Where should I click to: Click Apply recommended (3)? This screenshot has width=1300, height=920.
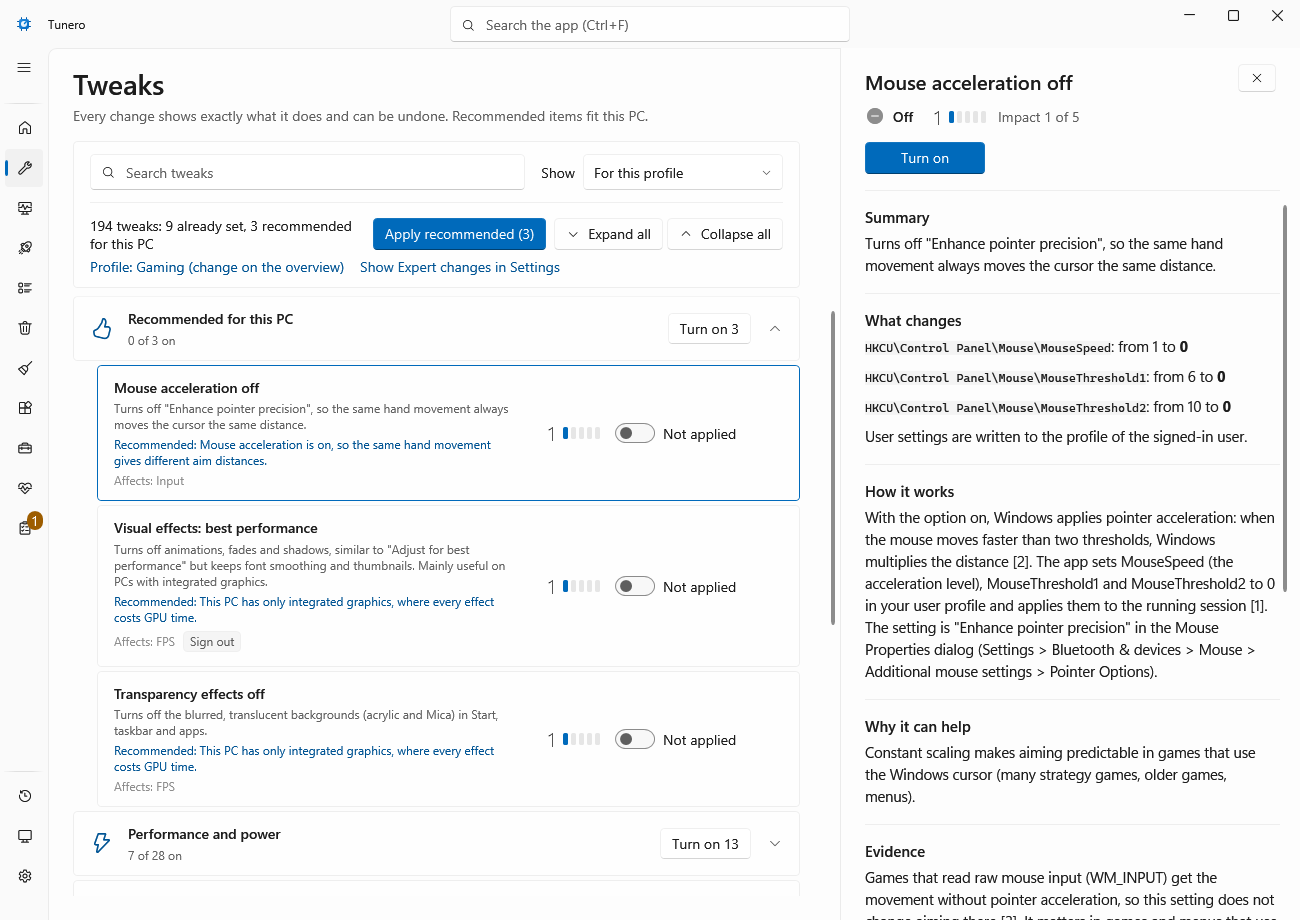[x=459, y=234]
